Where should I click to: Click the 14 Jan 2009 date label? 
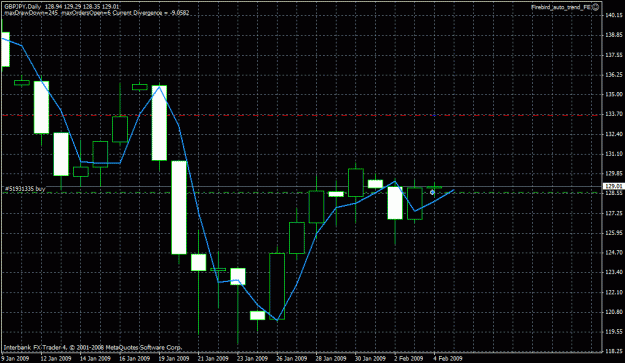click(x=95, y=358)
